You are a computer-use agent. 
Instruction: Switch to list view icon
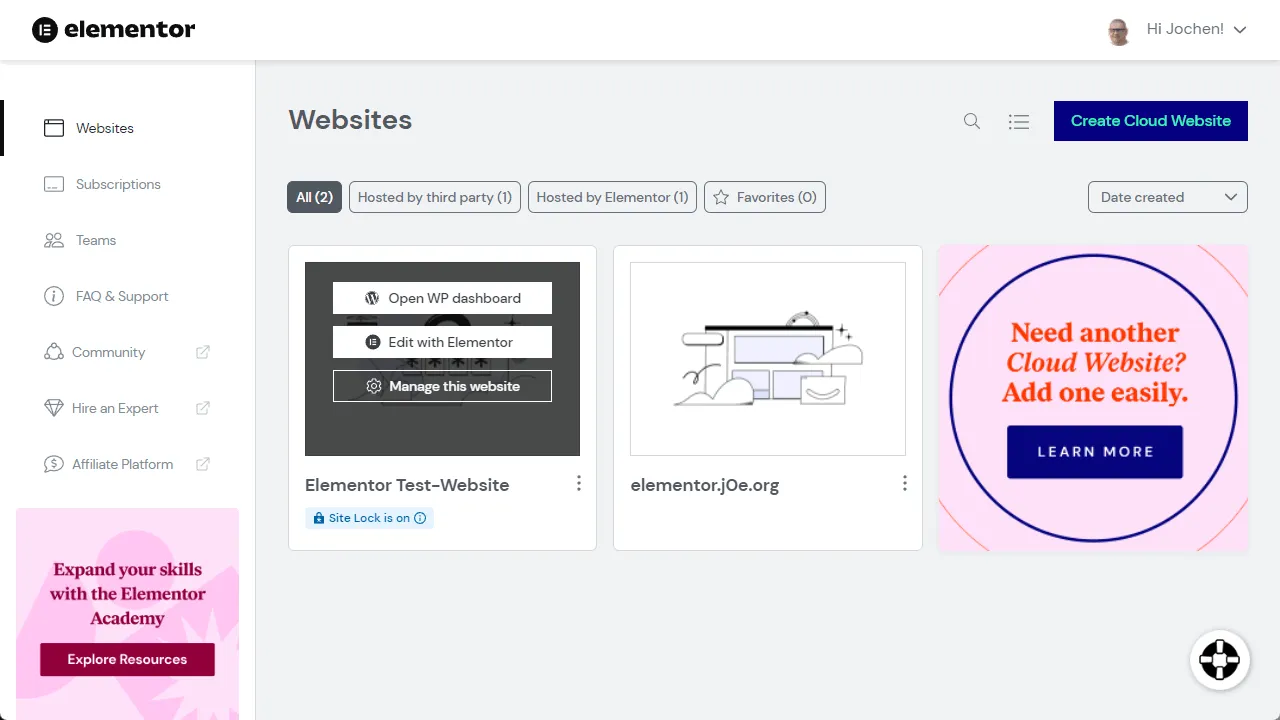point(1019,121)
